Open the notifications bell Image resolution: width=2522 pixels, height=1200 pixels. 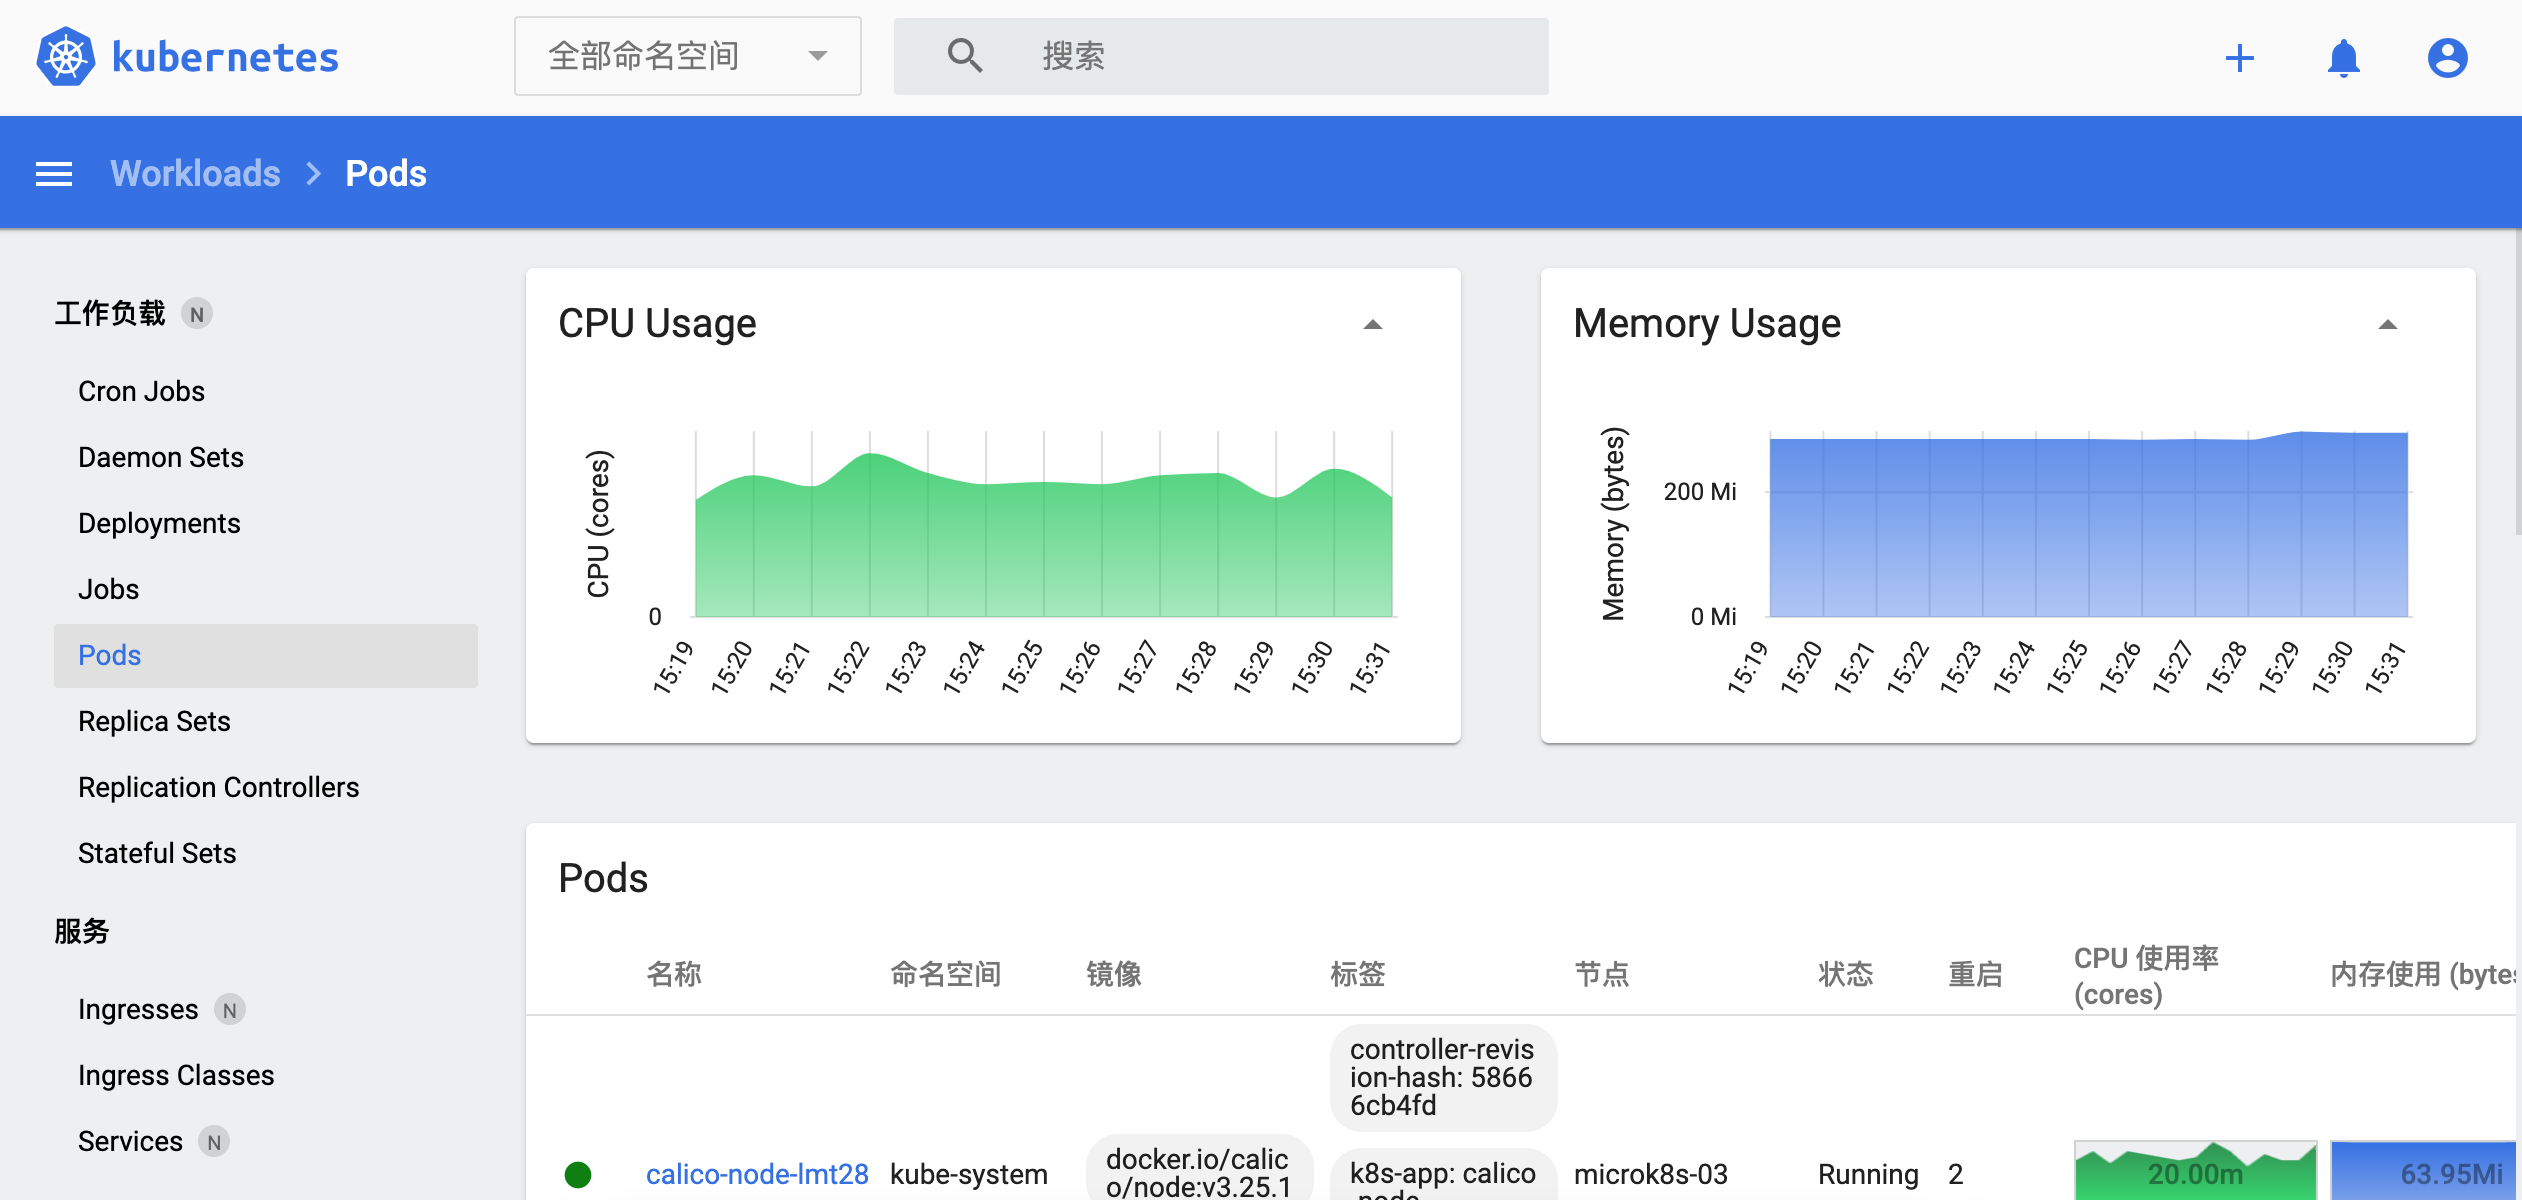coord(2344,57)
